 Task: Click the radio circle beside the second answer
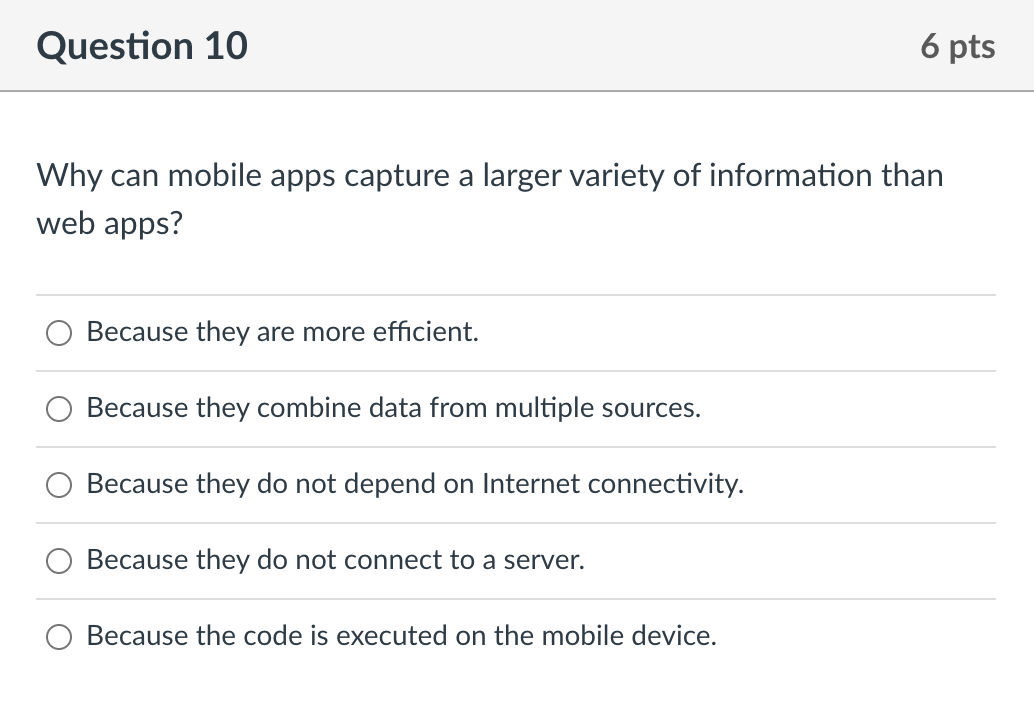click(x=58, y=409)
